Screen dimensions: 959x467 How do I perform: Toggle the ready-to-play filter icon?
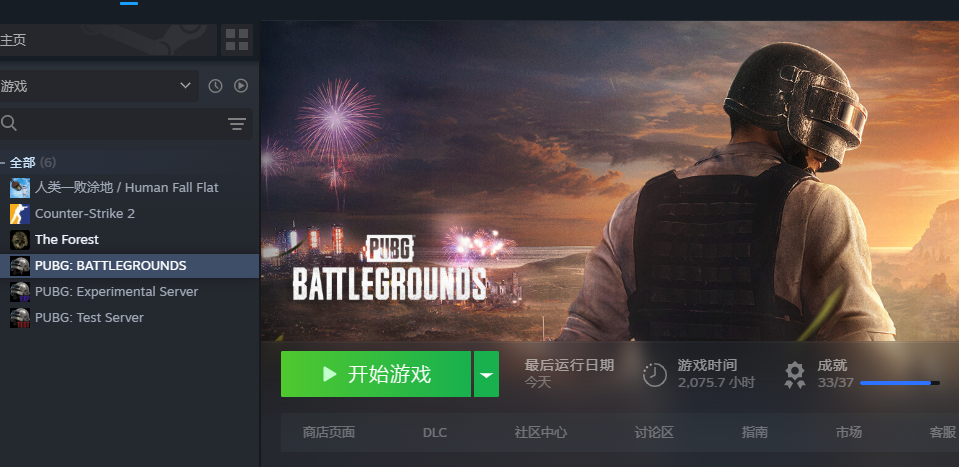point(241,86)
